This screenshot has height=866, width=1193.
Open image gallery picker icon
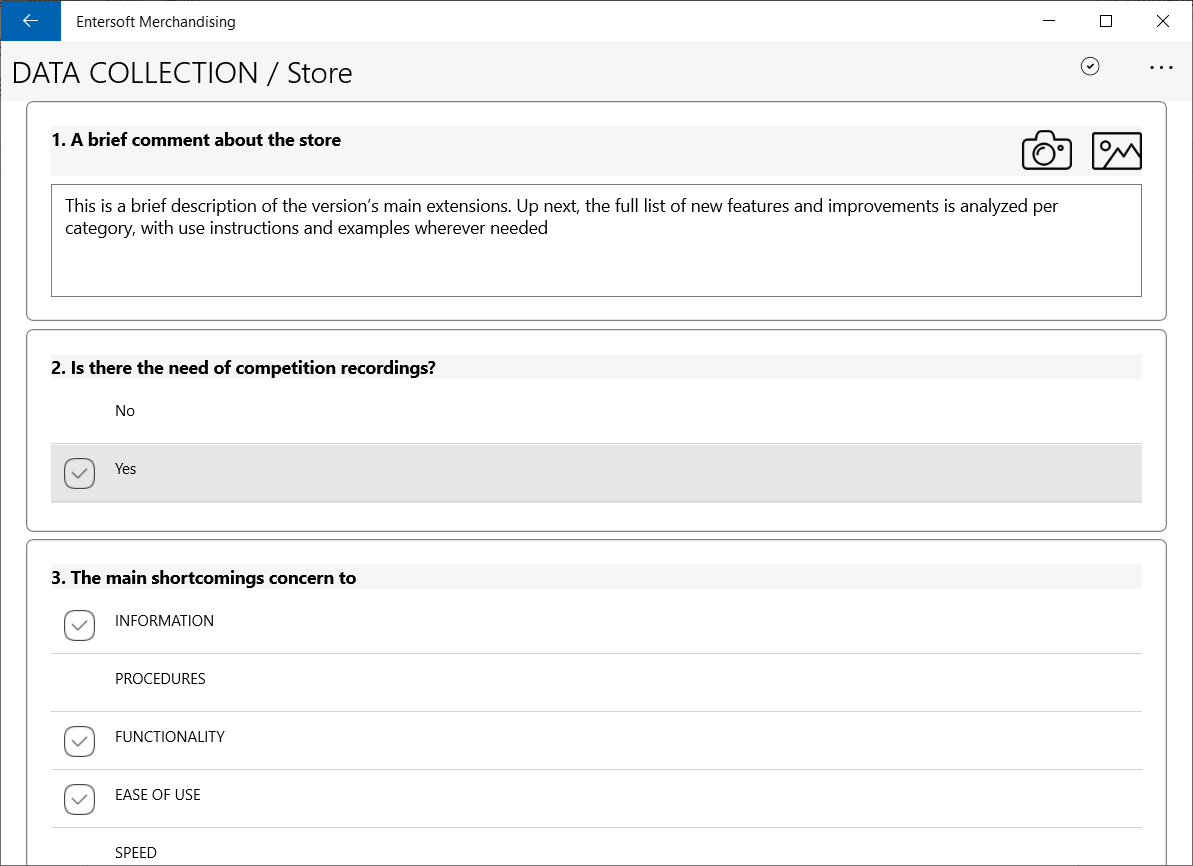pos(1116,151)
